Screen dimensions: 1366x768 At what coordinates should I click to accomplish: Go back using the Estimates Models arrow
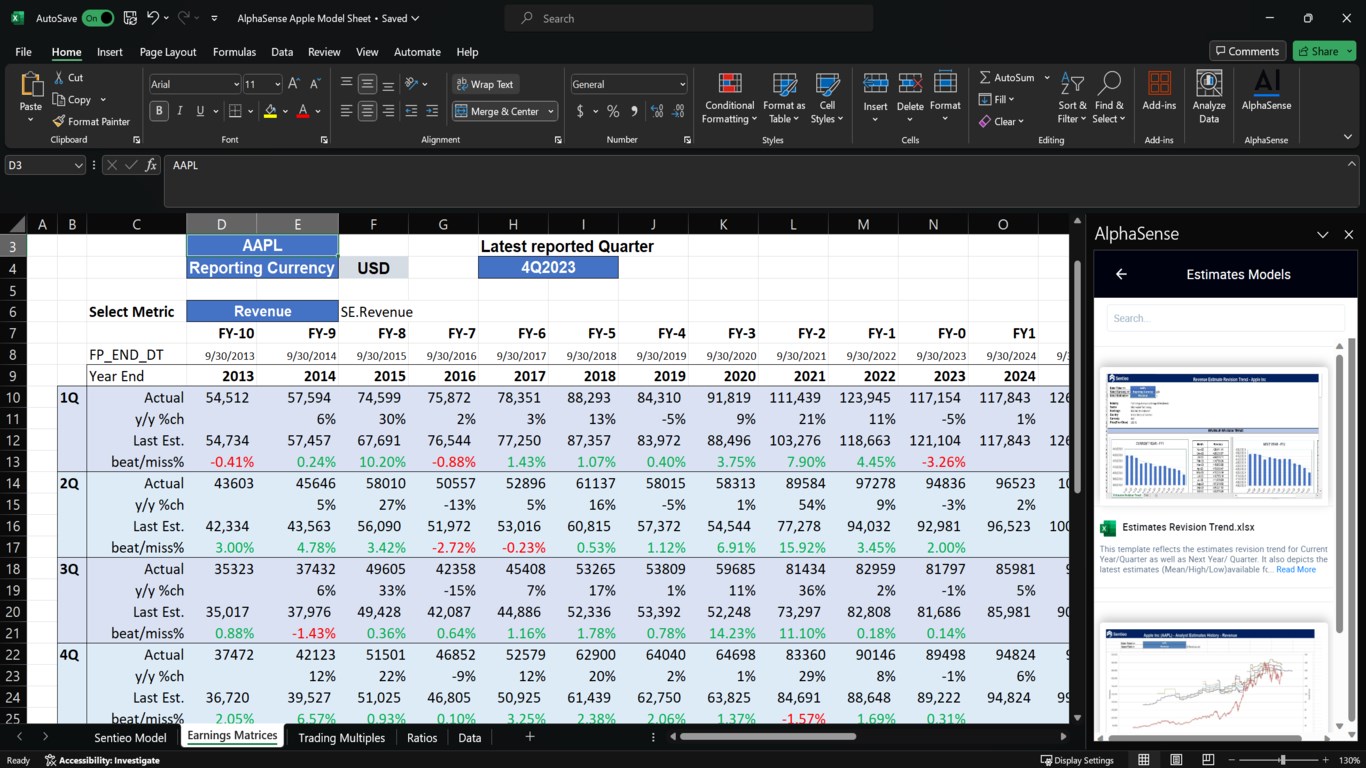pos(1121,274)
